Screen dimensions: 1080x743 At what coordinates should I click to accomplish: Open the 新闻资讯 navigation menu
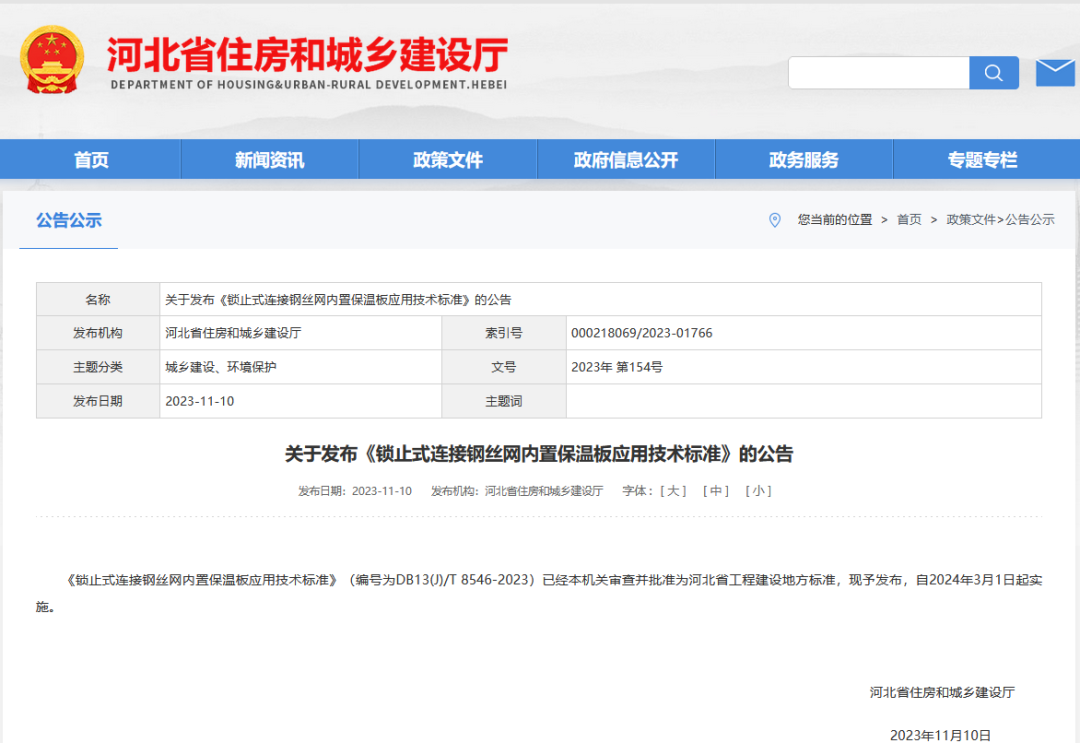268,159
